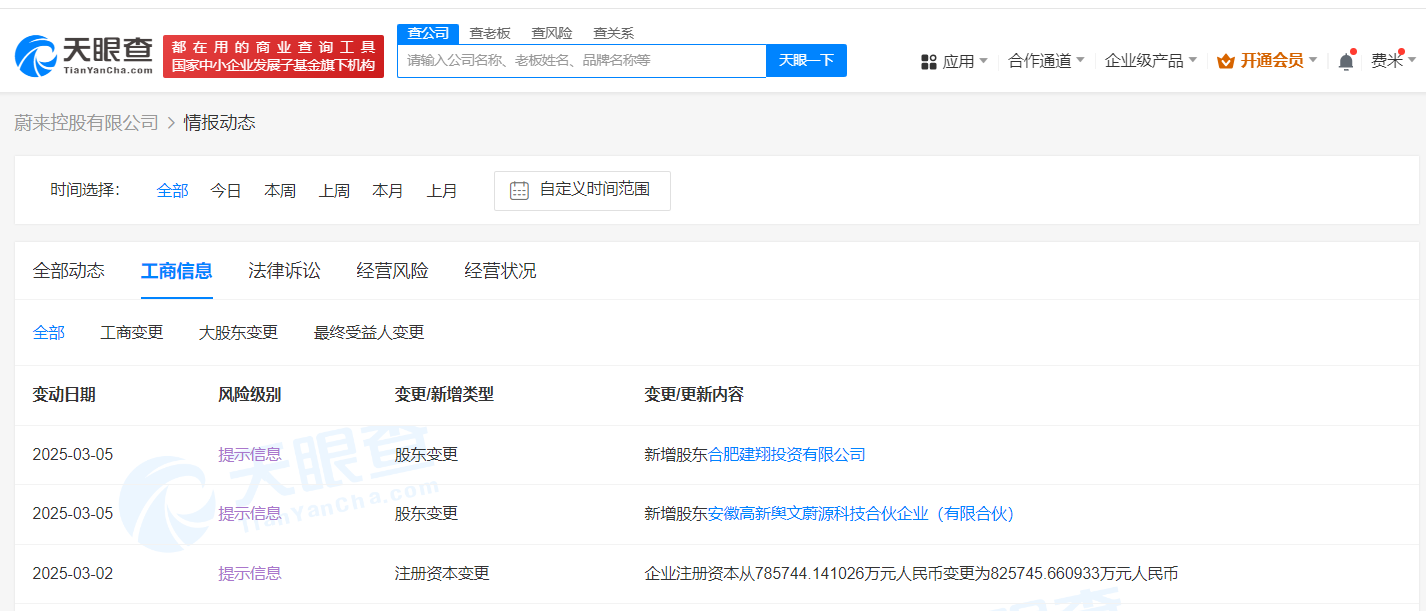This screenshot has width=1426, height=611.
Task: Click the 天眼一下 search button
Action: tap(806, 60)
